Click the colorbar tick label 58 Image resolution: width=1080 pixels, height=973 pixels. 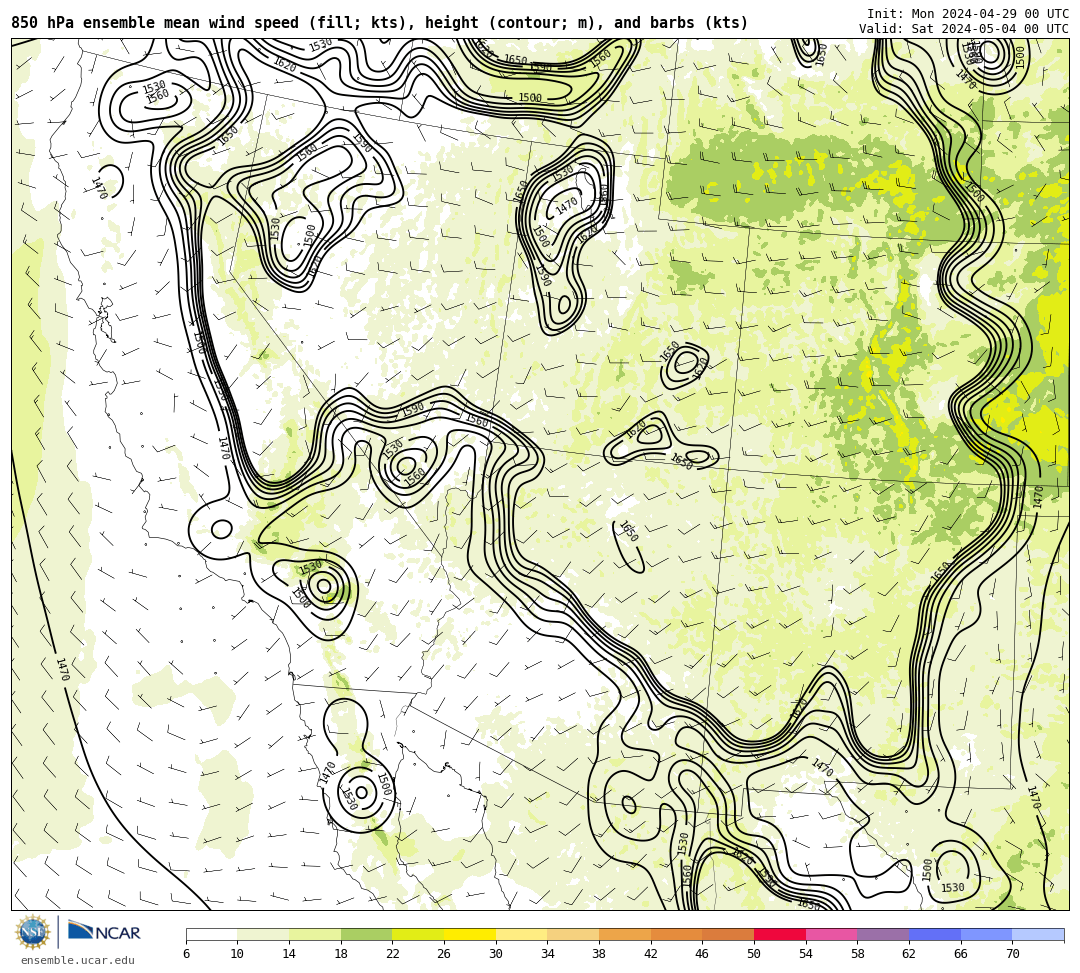(x=858, y=954)
